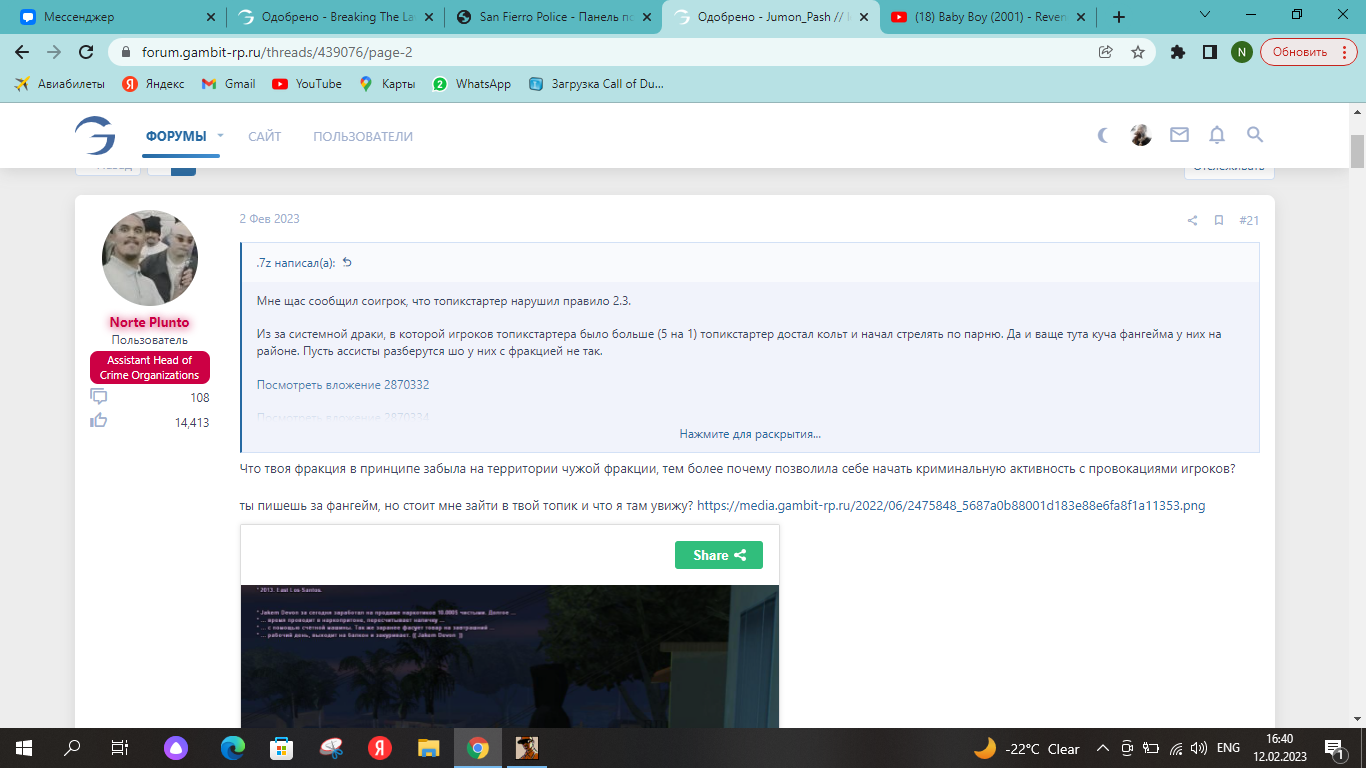Toggle the dark mode moon icon

click(1103, 135)
